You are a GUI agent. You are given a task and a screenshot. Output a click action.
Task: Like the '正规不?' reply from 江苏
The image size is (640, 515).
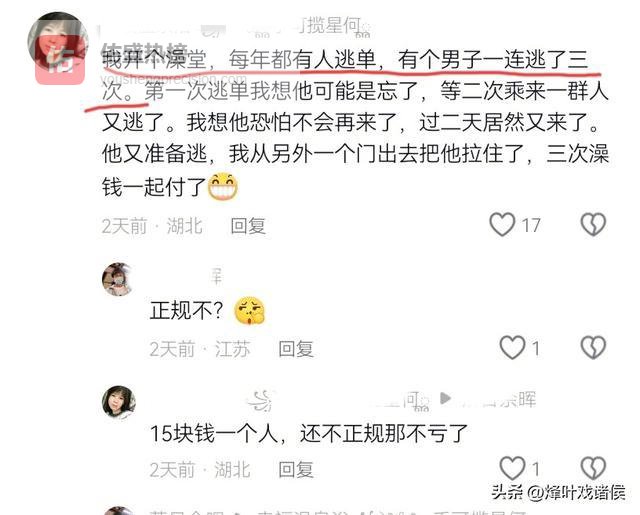coord(512,348)
